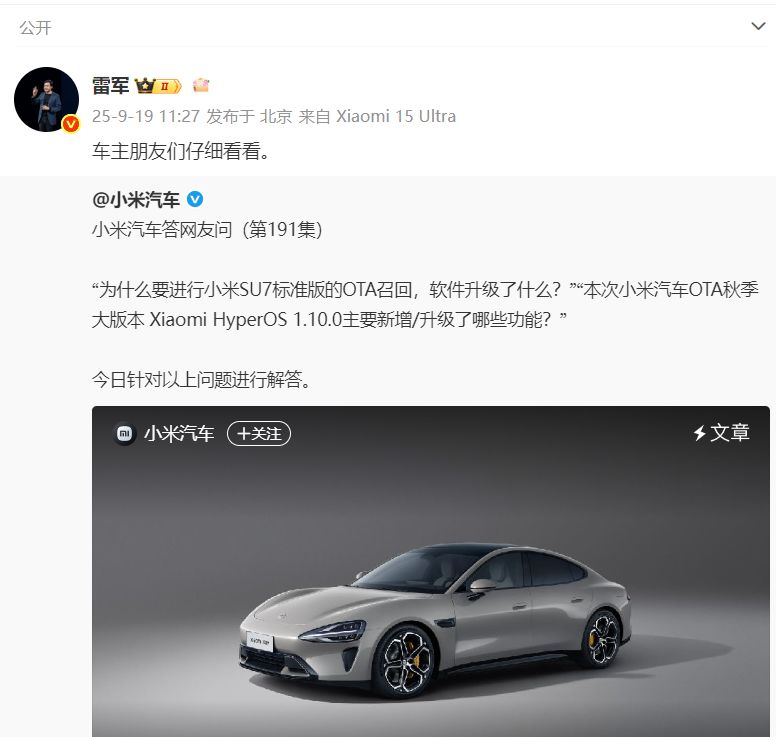Click the Xiaomi Mi logo in the article card
The image size is (776, 737).
point(124,434)
